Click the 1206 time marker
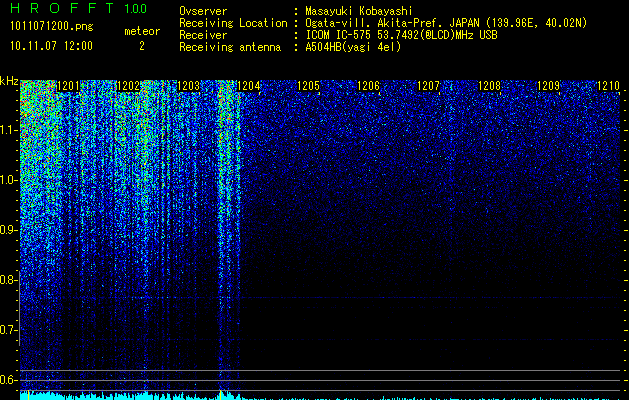The width and height of the screenshot is (629, 400). click(368, 86)
